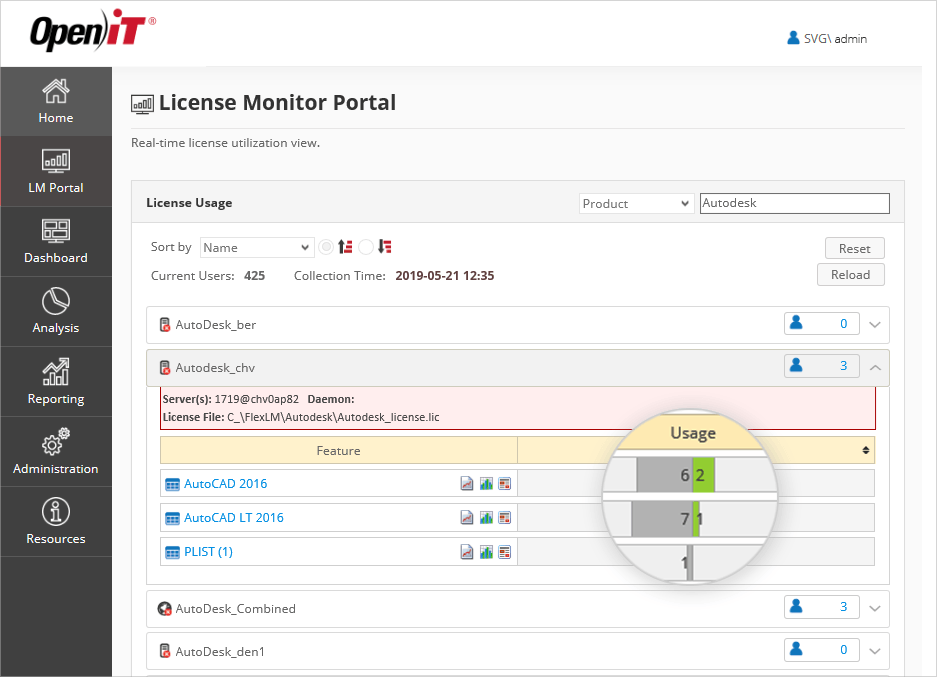Screen dimensions: 937x677
Task: Click the SVG\ admin user account
Action: (x=827, y=38)
